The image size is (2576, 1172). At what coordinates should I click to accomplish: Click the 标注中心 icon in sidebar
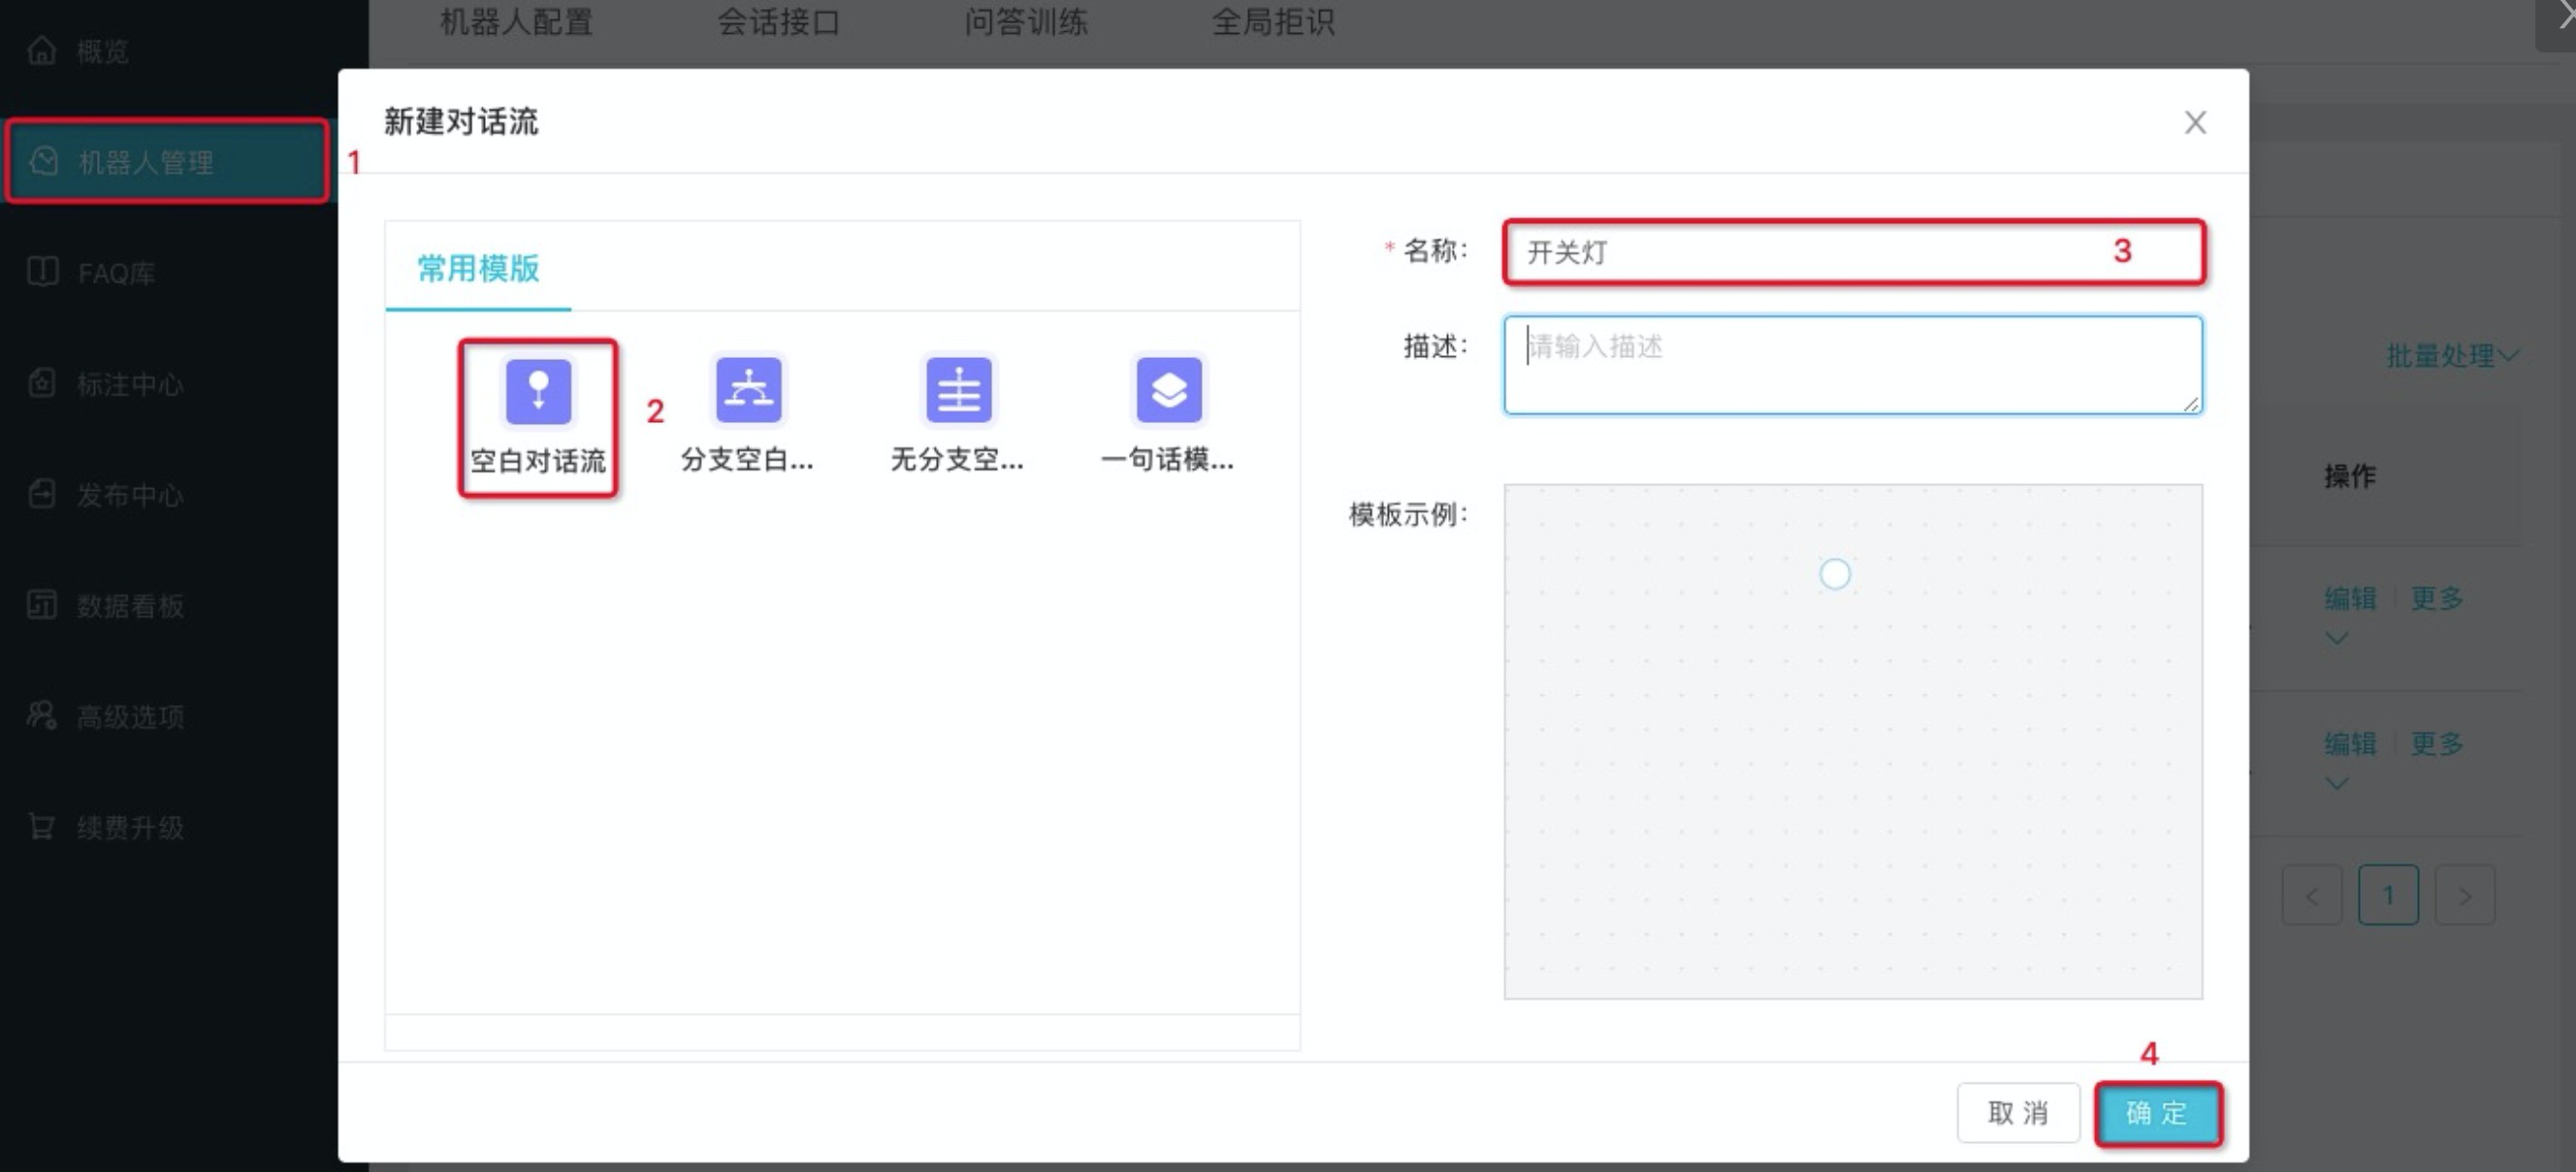coord(42,383)
